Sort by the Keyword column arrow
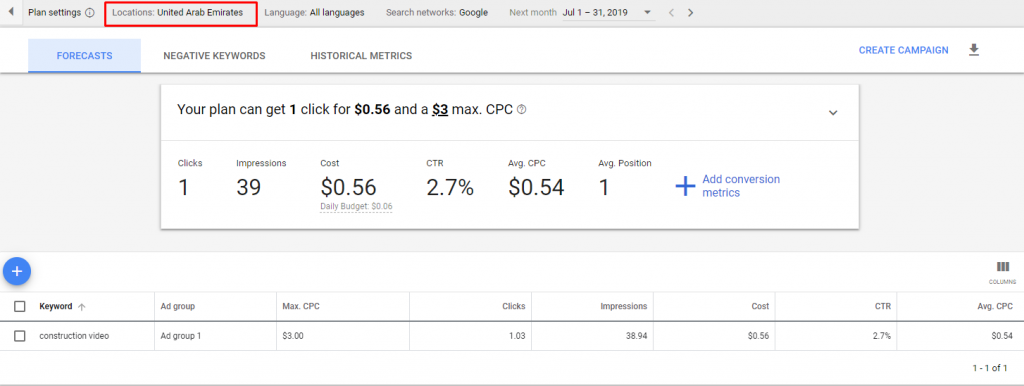This screenshot has width=1024, height=386. pos(82,306)
